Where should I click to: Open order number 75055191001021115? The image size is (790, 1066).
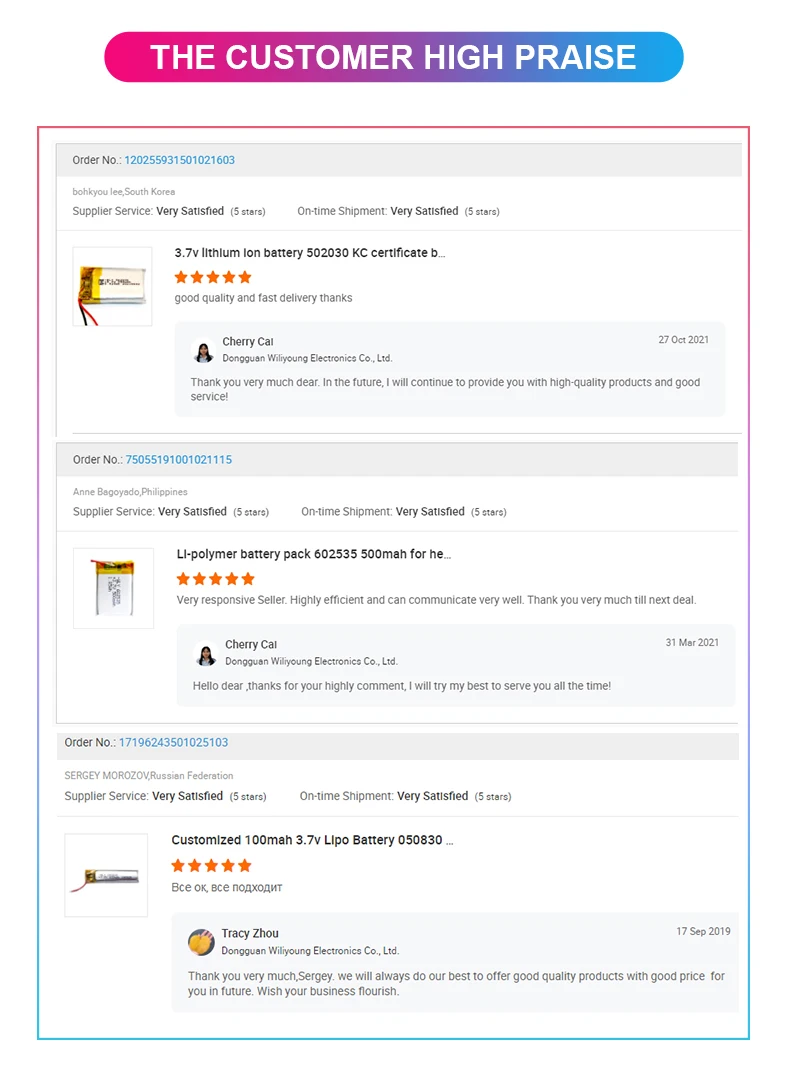click(x=178, y=460)
